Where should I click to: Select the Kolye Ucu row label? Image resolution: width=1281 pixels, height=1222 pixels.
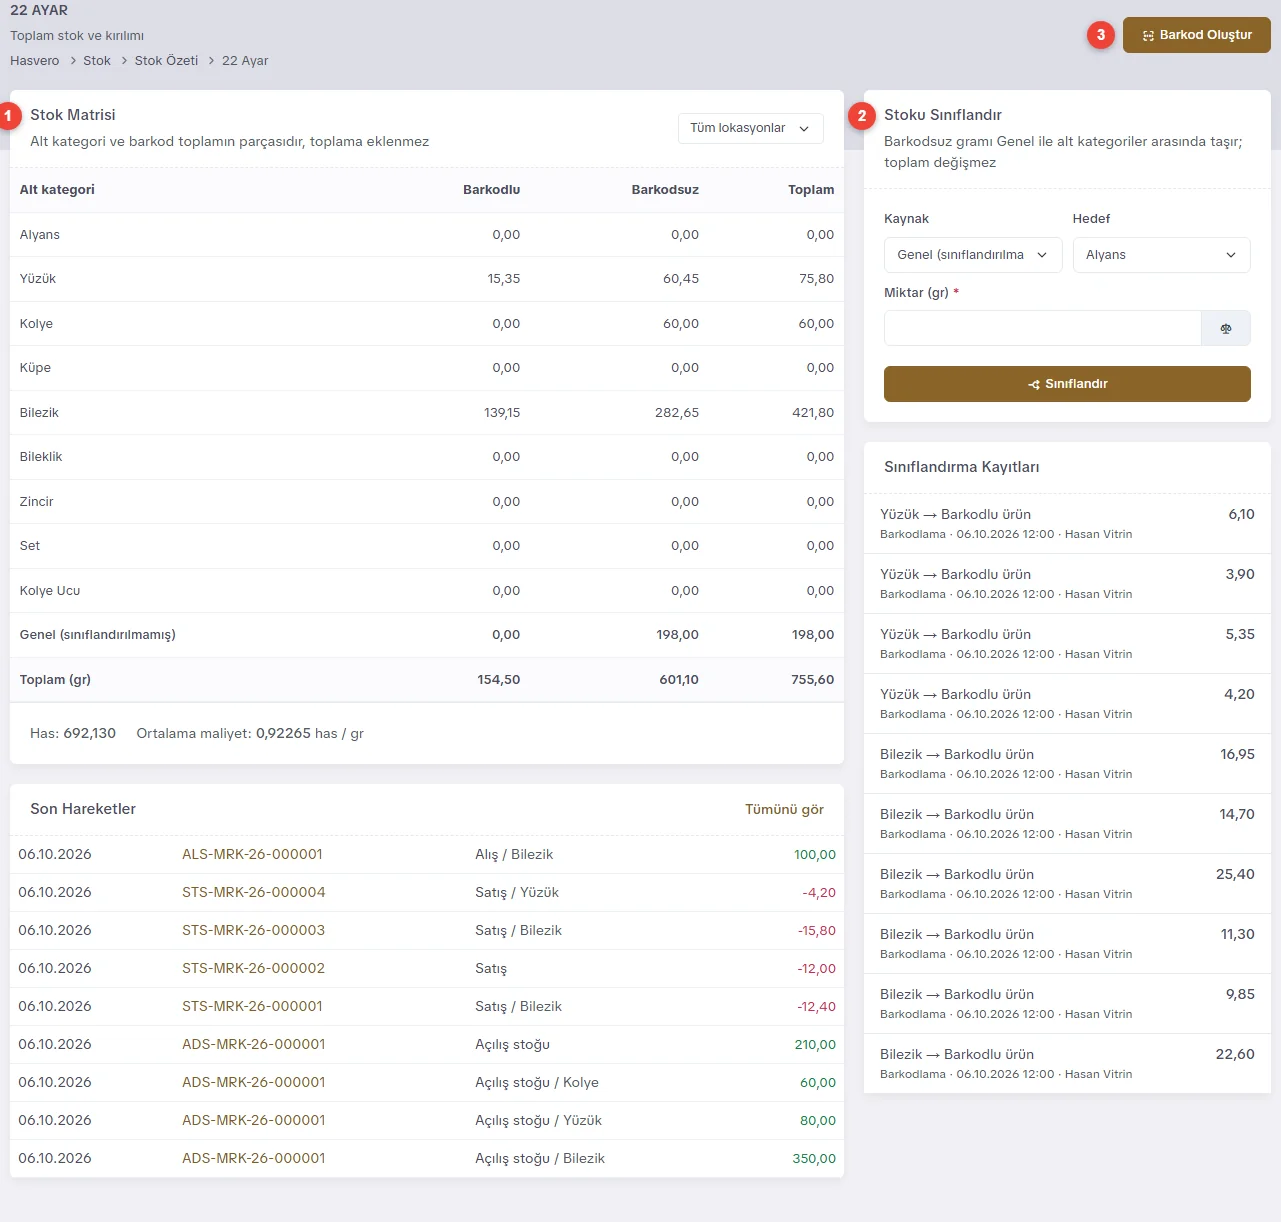point(50,591)
